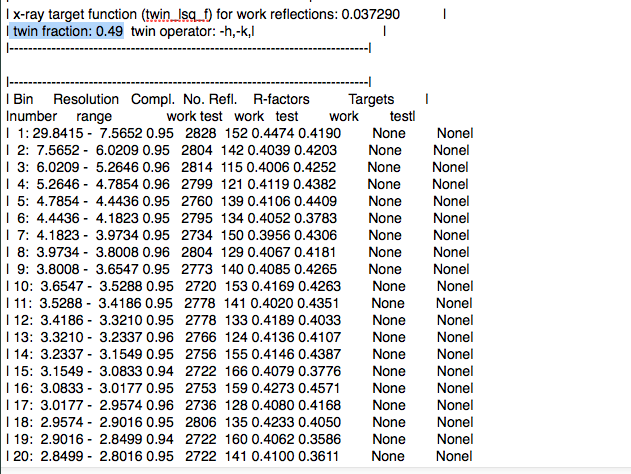This screenshot has width=631, height=474.
Task: Click the Targets column header
Action: [370, 100]
